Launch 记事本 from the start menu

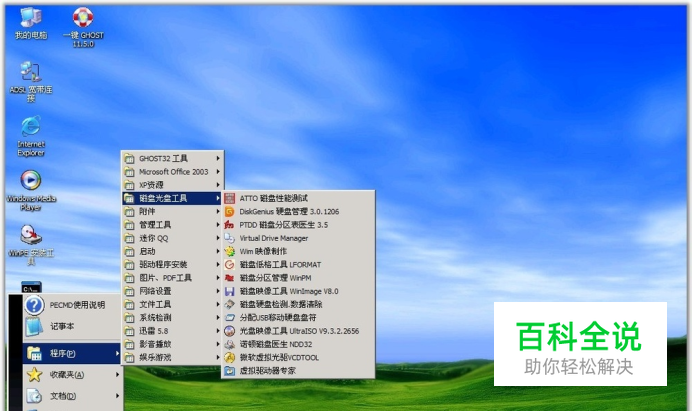point(72,326)
